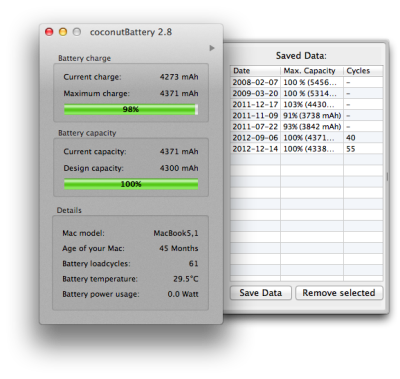Screen dimensions: 400x379
Task: Click the Remove selected button
Action: pos(339,293)
